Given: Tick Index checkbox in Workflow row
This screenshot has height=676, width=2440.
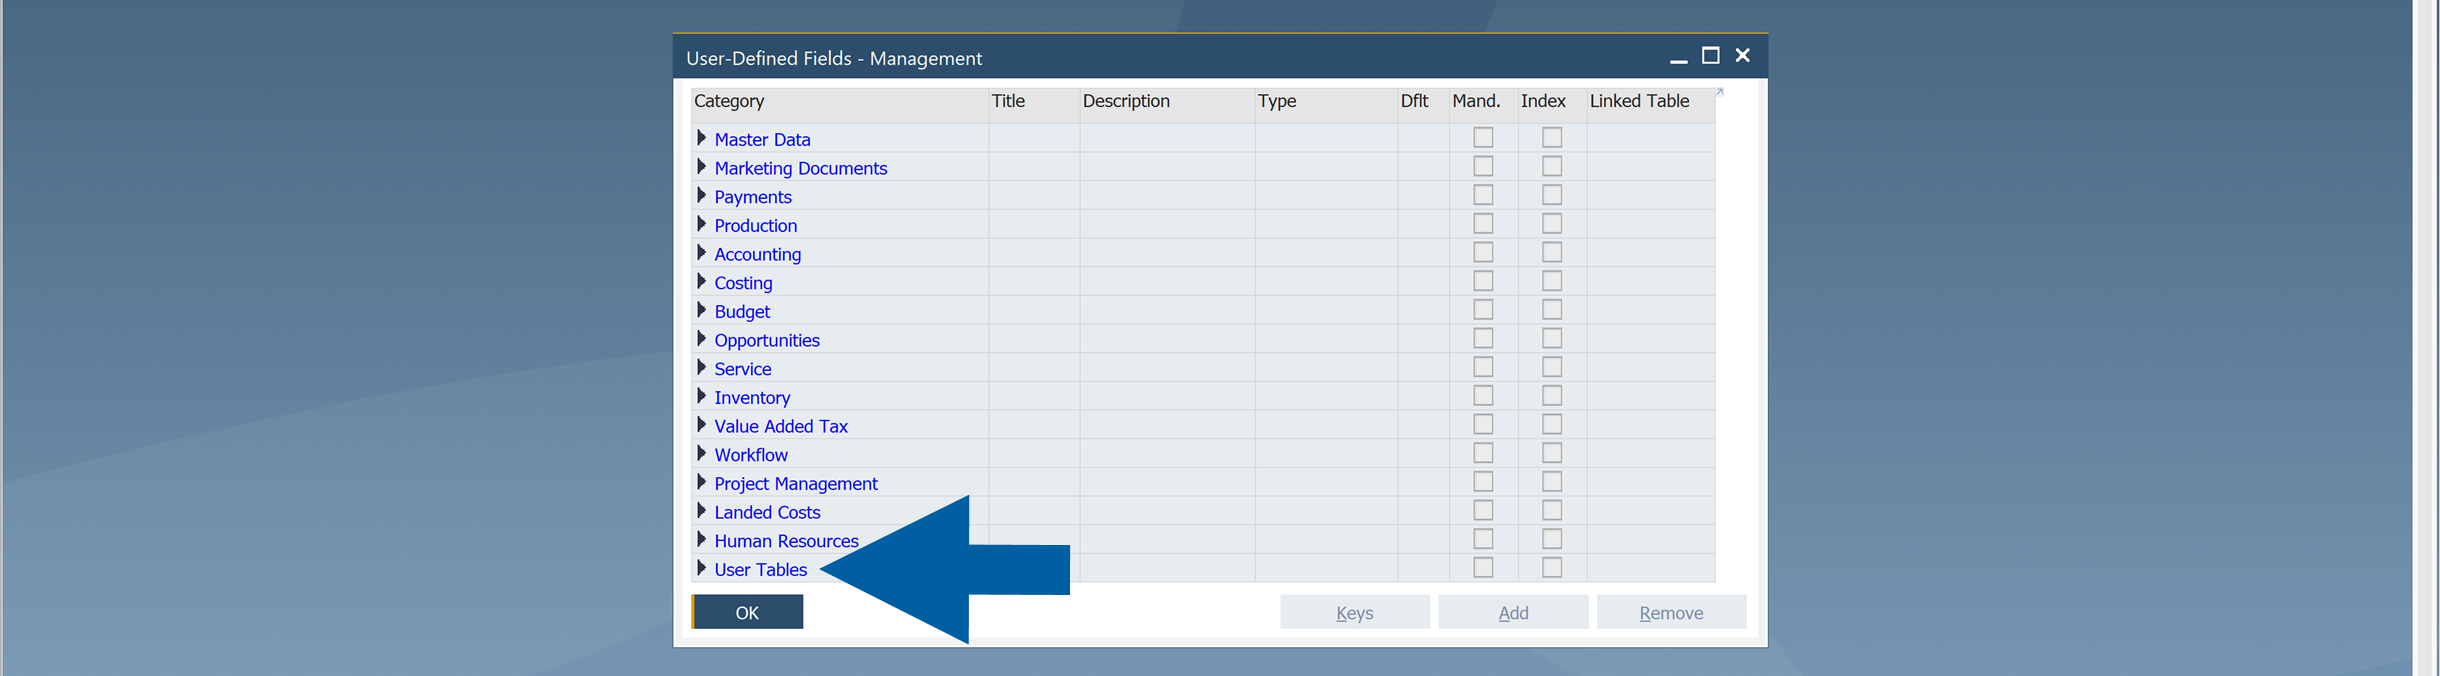Looking at the screenshot, I should (x=1551, y=453).
